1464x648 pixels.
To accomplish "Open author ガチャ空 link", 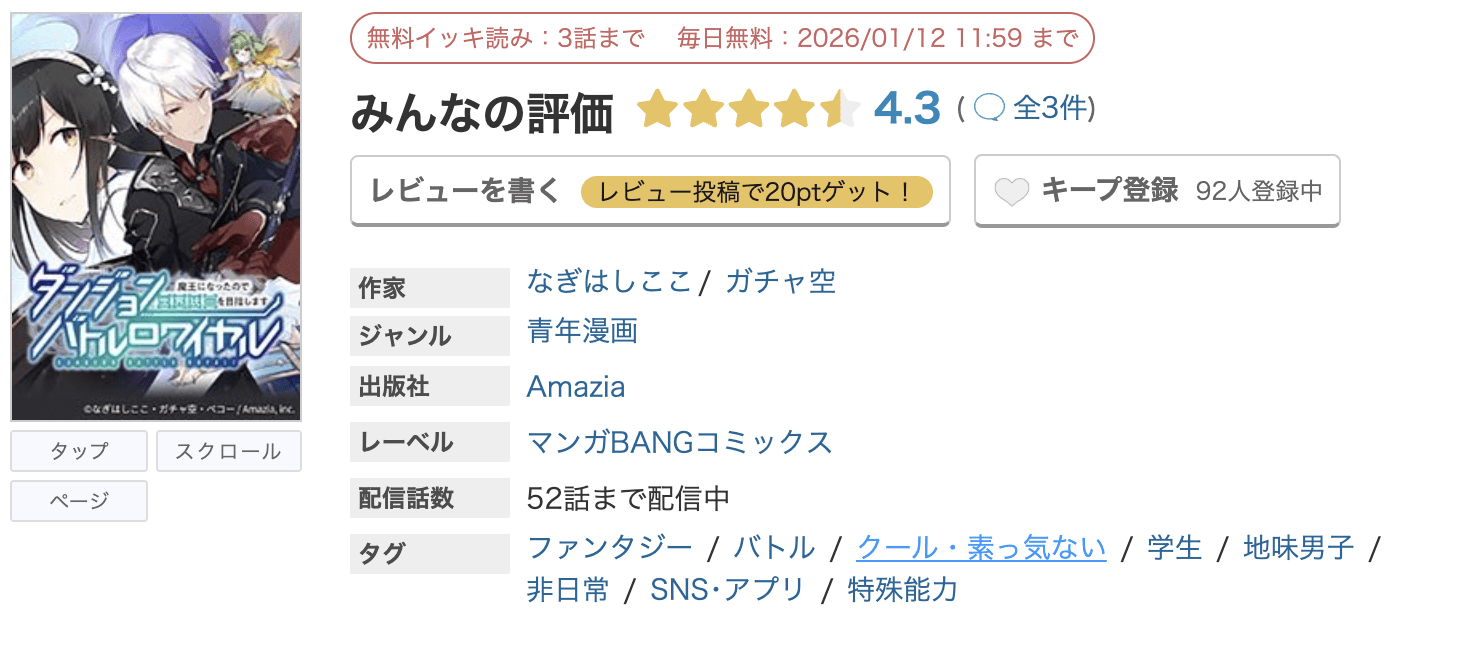I will point(781,282).
